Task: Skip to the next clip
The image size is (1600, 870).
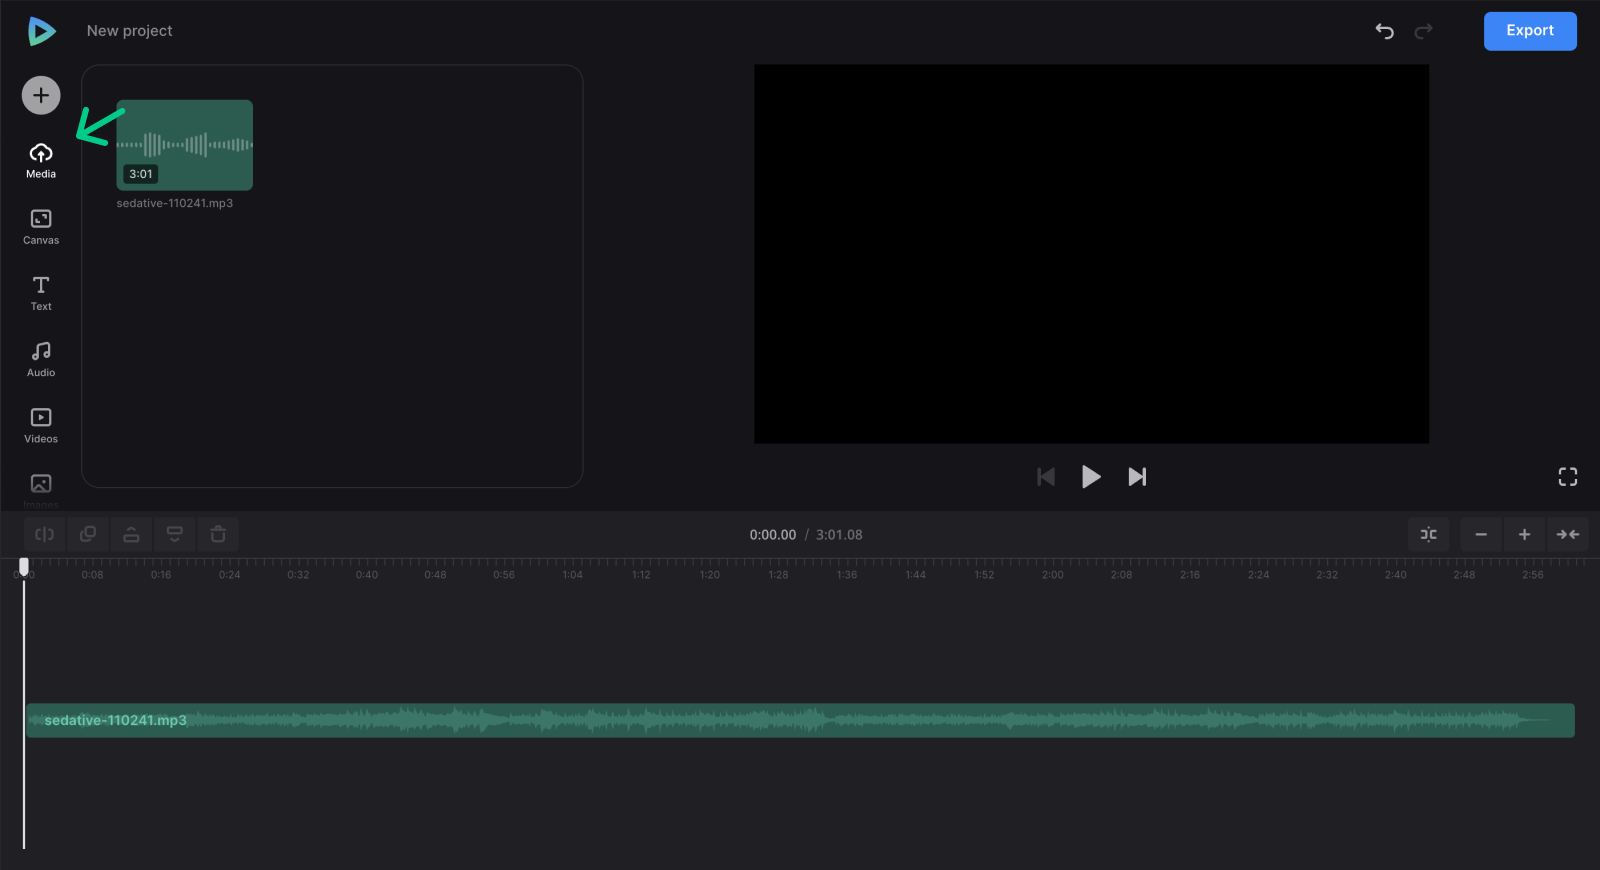Action: pos(1137,477)
